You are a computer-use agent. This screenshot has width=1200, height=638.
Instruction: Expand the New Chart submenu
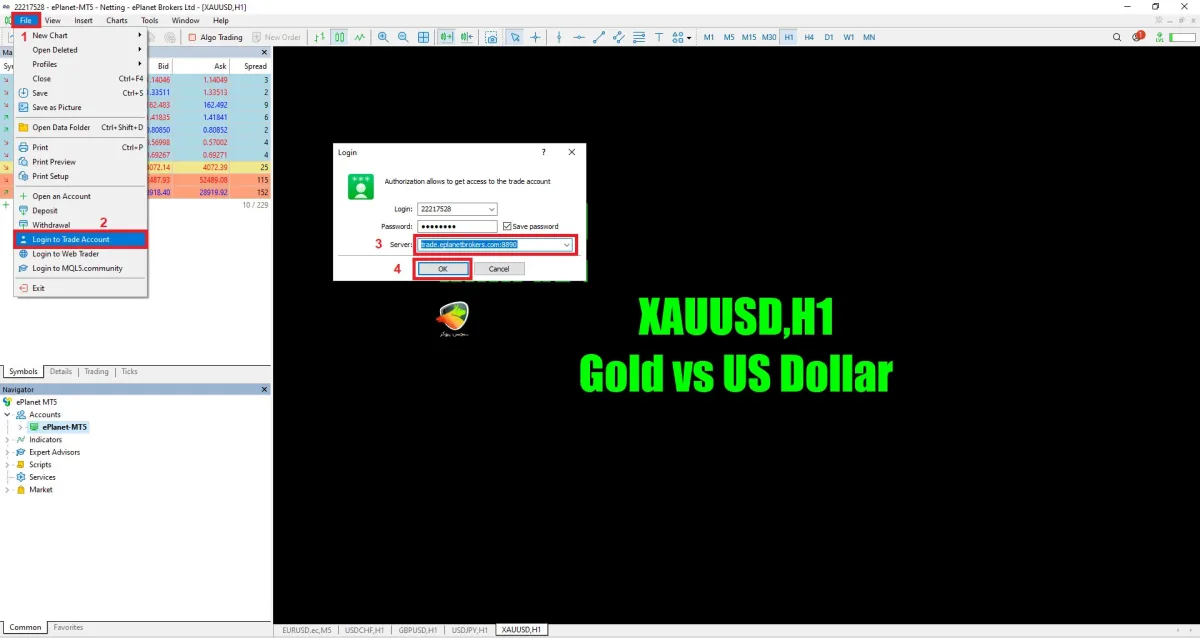tap(81, 35)
